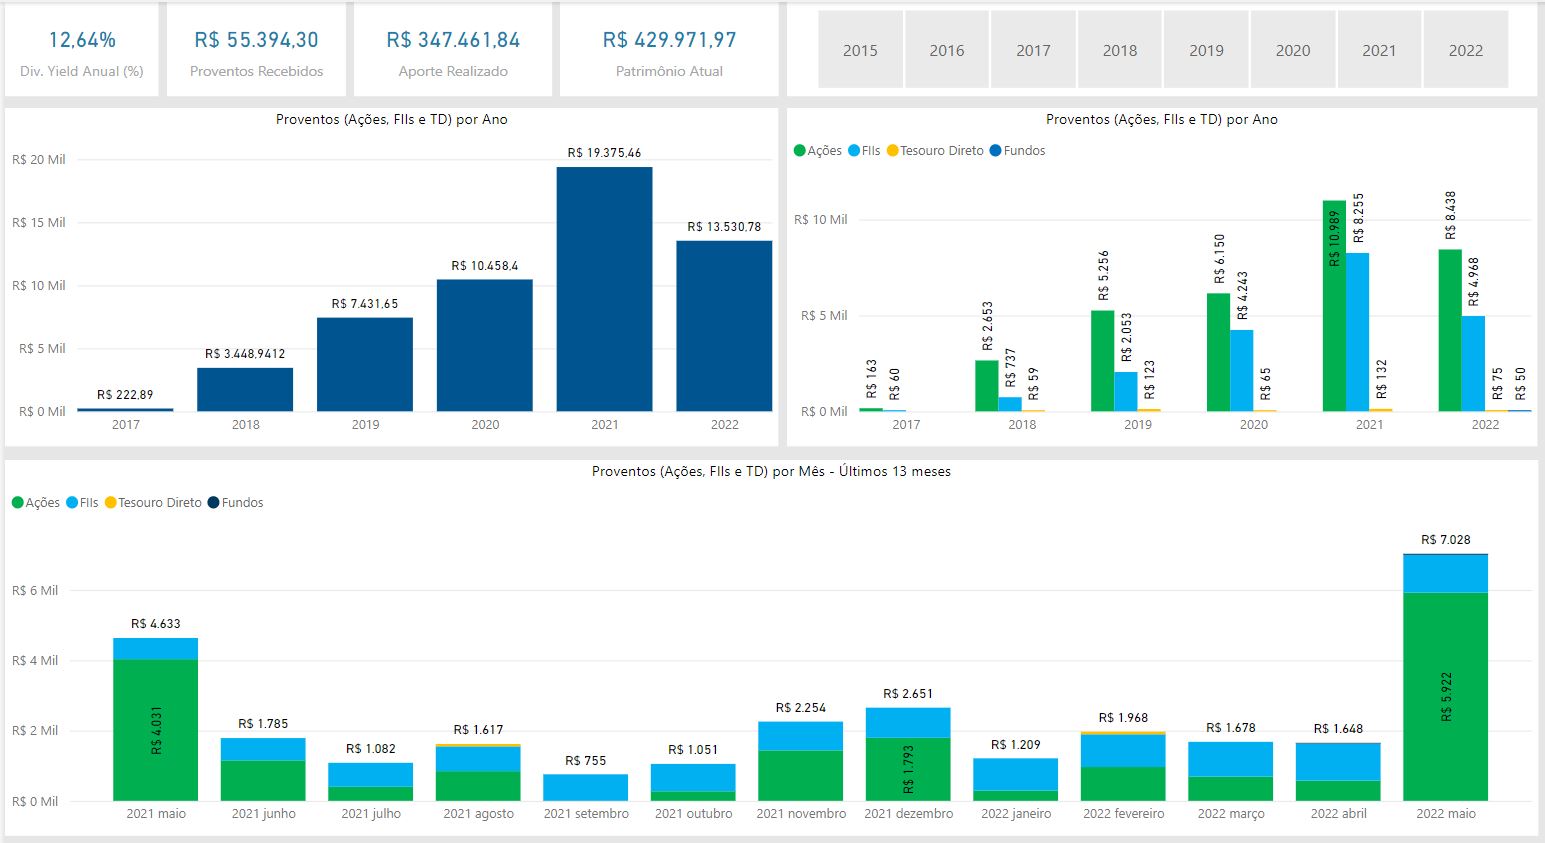Click the light blue 2020 FIIs bar worth R$ 4.243

(x=1242, y=370)
